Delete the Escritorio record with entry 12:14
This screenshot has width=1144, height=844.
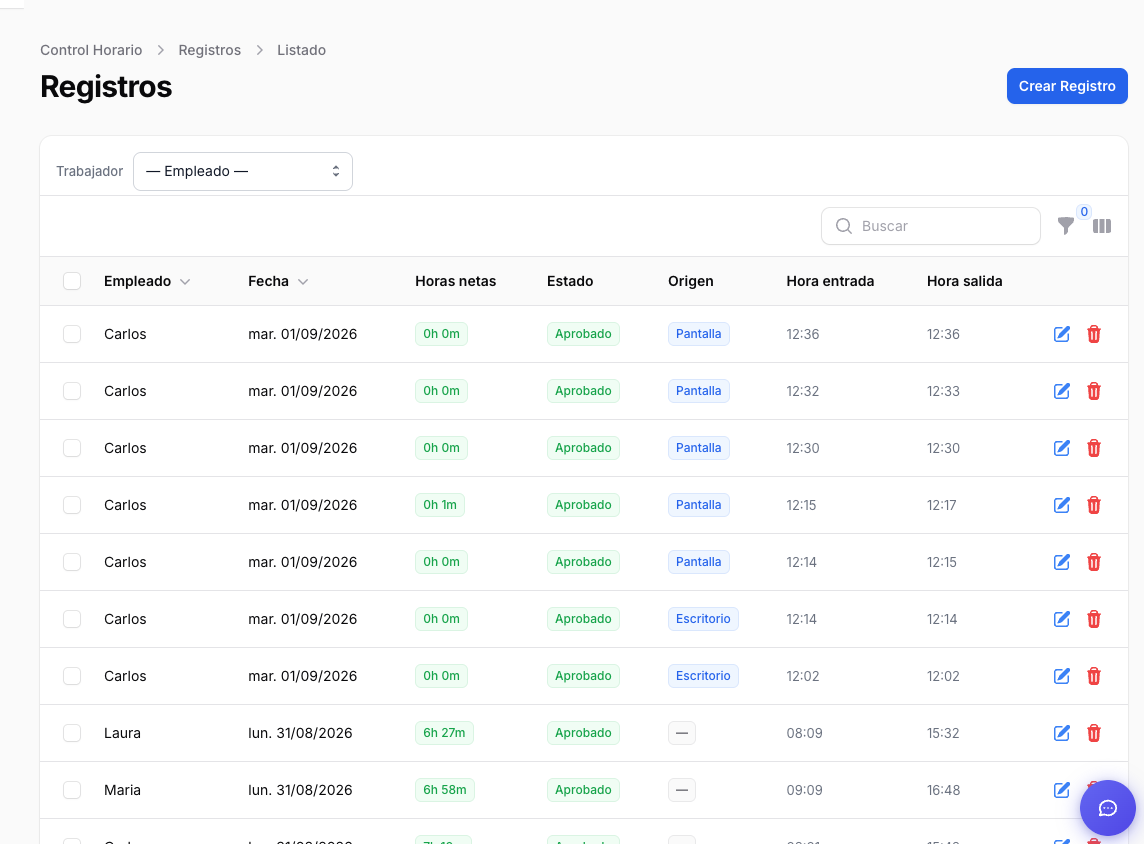point(1094,619)
